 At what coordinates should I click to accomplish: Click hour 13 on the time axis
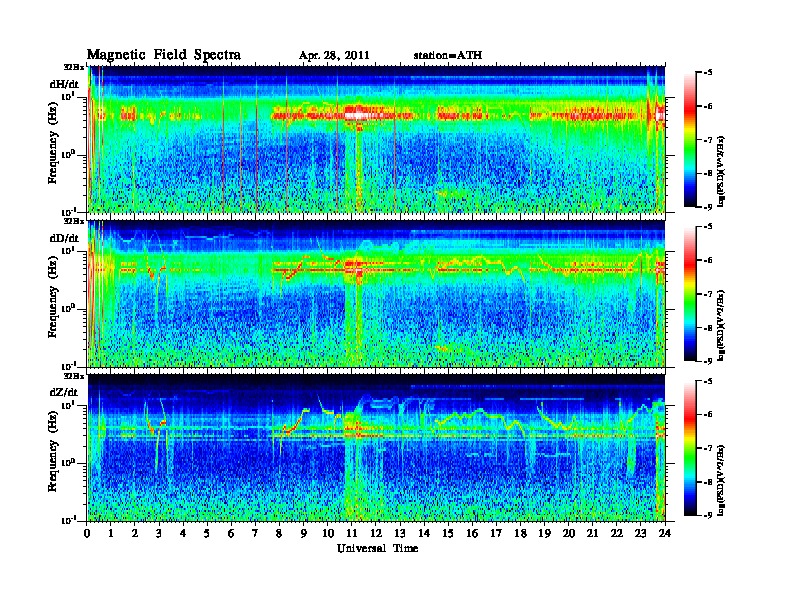[400, 533]
